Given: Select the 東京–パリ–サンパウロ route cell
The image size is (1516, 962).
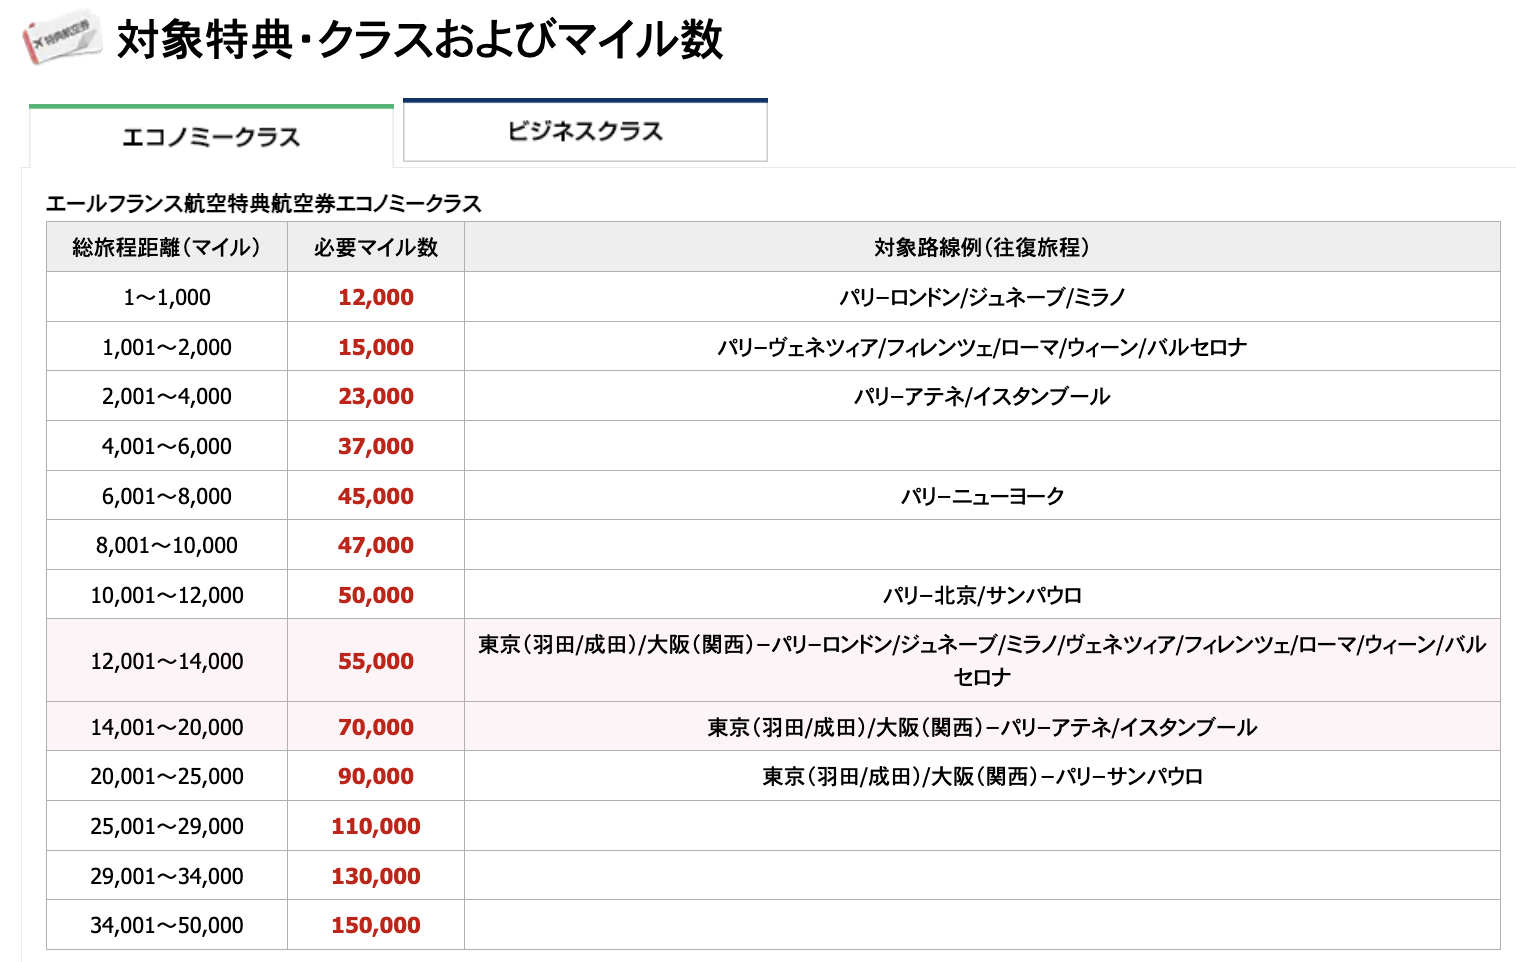Looking at the screenshot, I should pos(982,776).
